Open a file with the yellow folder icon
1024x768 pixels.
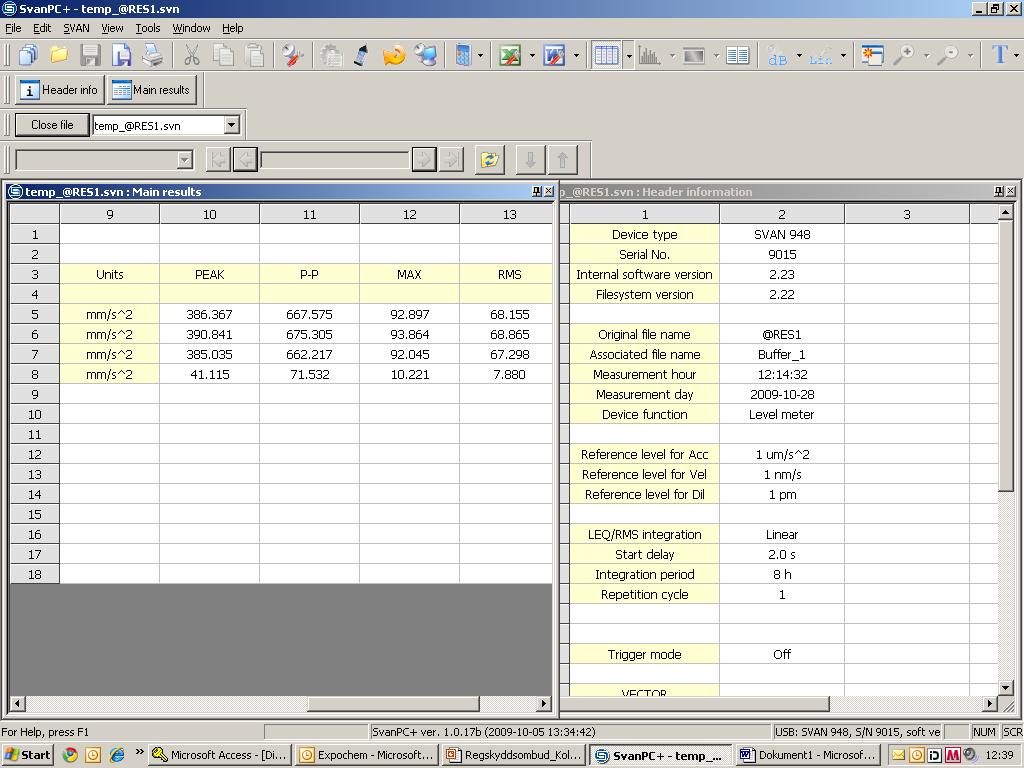coord(59,56)
